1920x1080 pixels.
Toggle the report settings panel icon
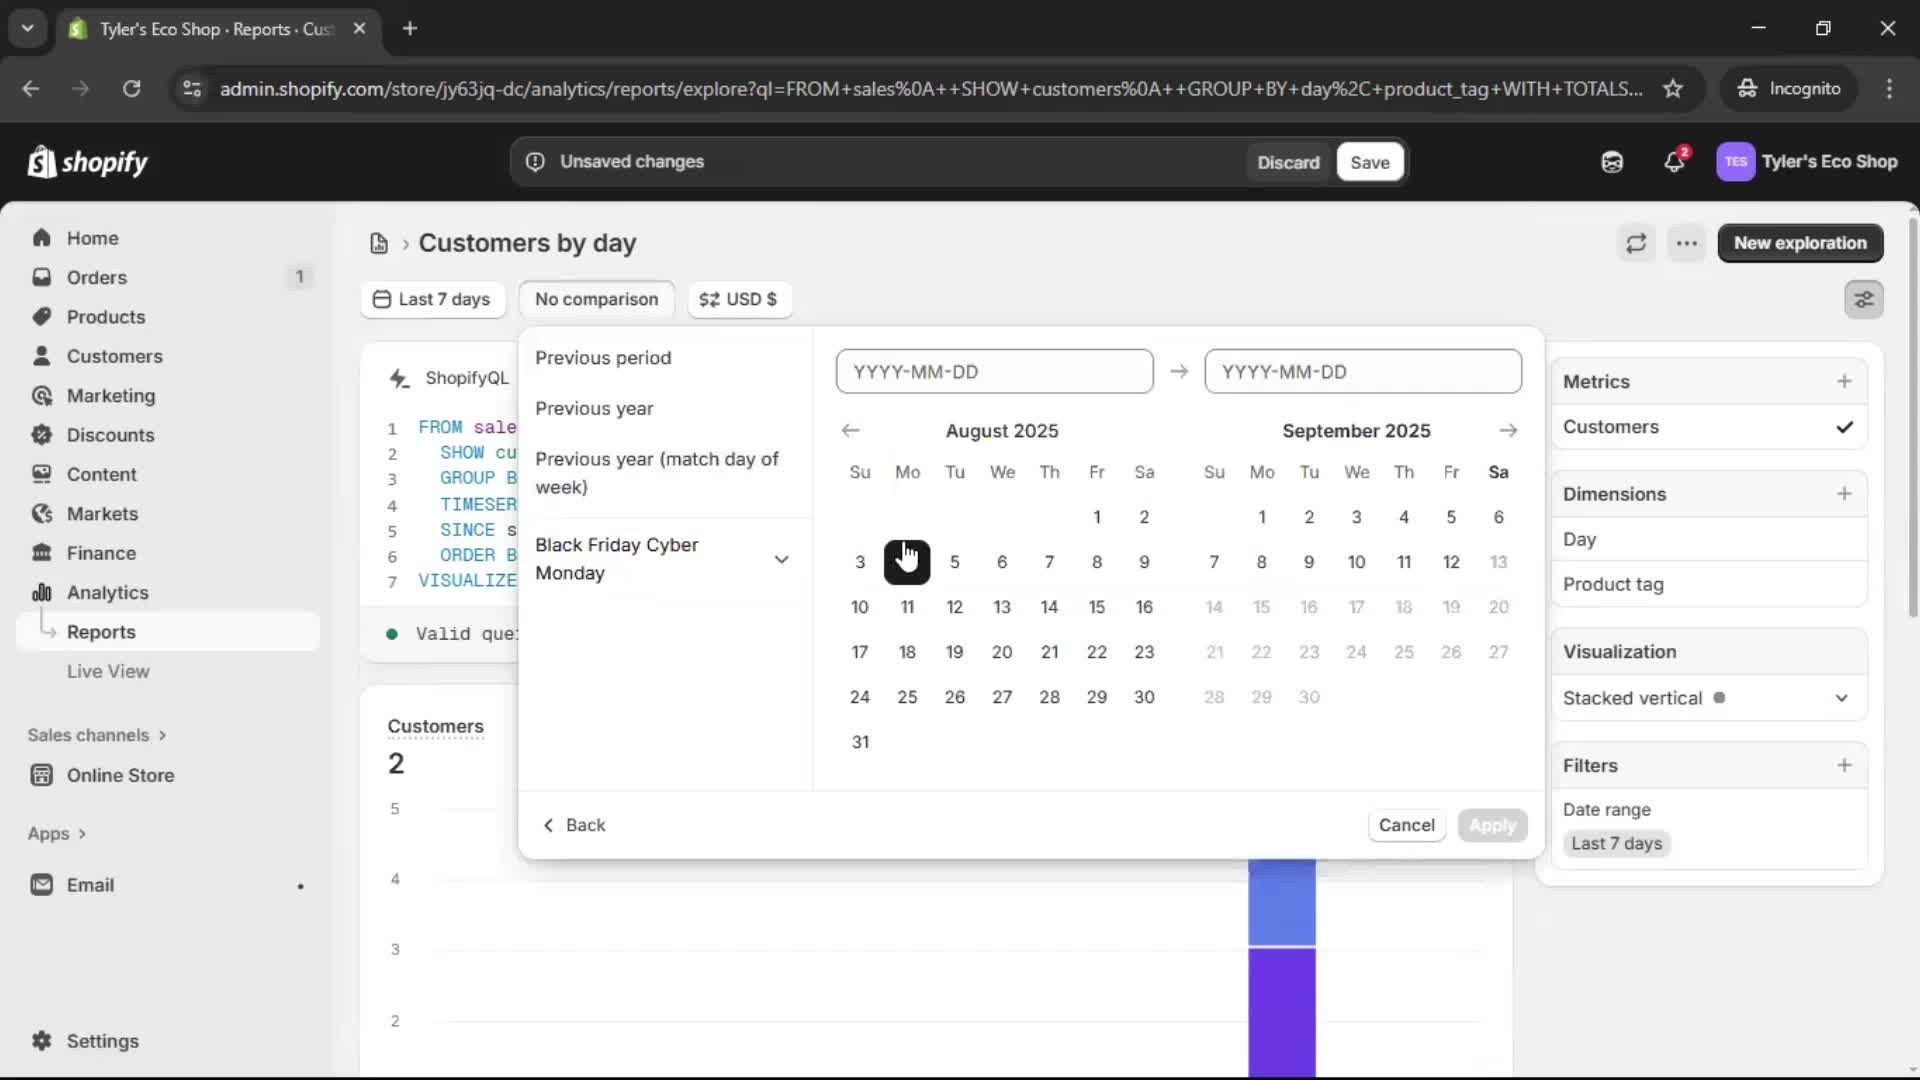pos(1863,299)
